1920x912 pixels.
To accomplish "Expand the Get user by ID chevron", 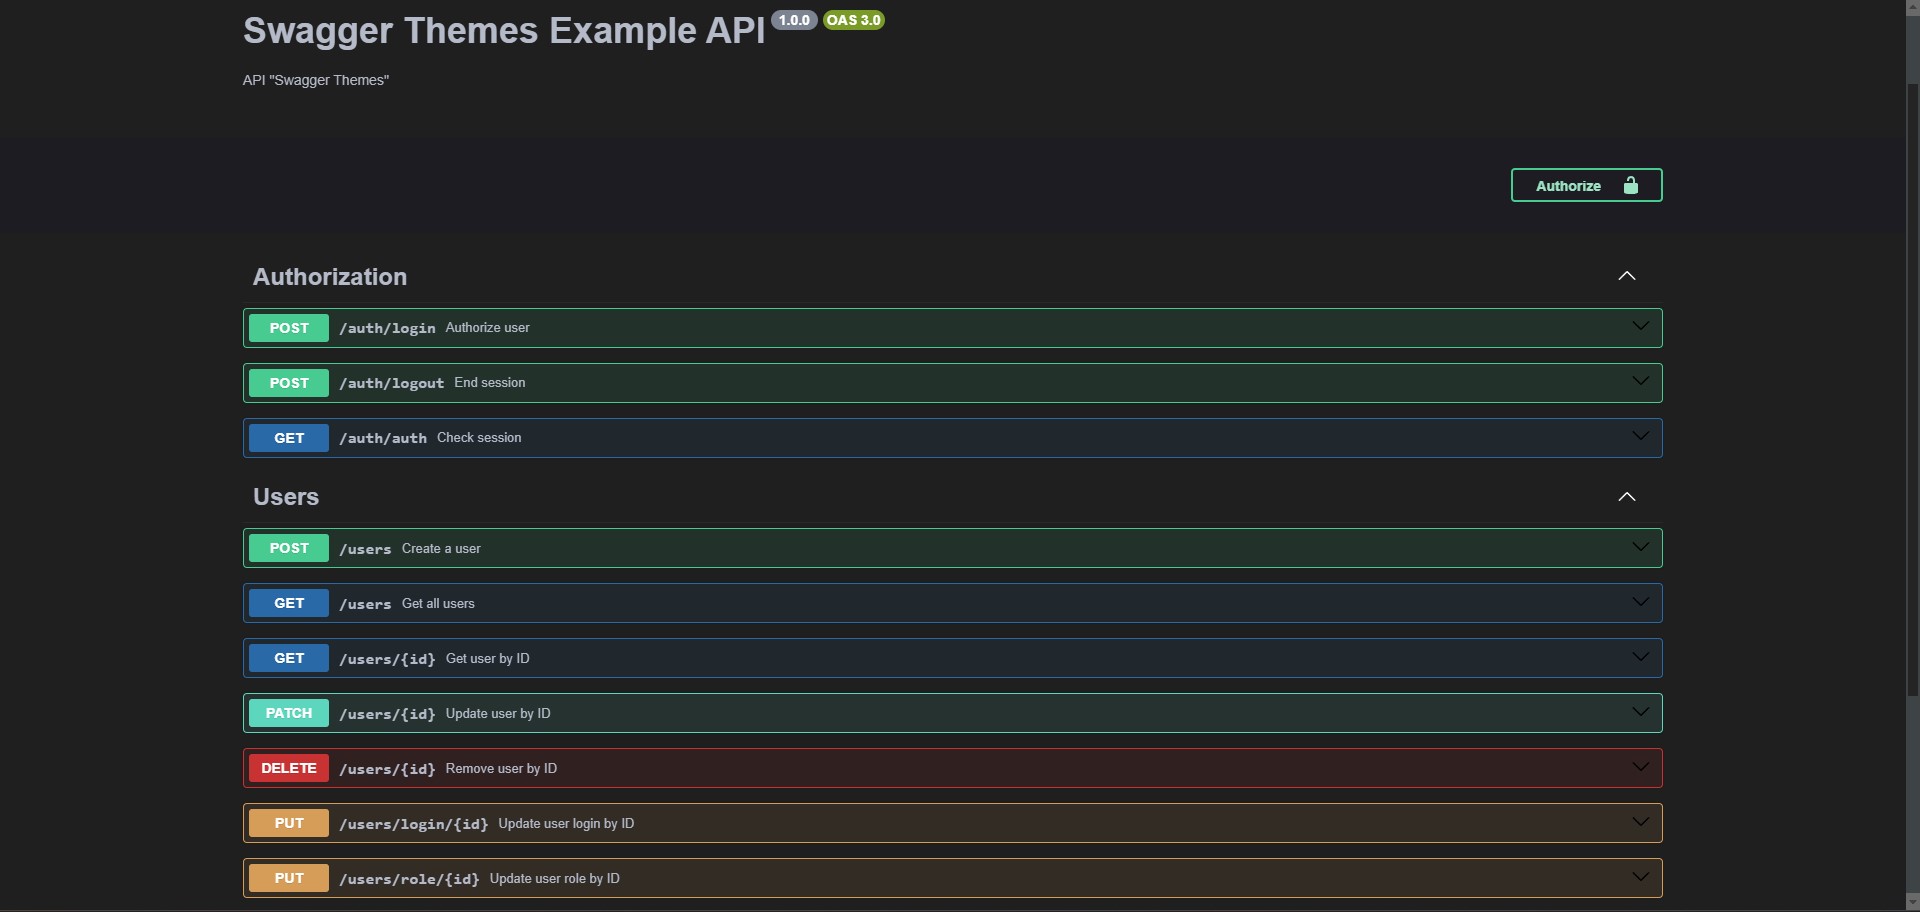I will pyautogui.click(x=1640, y=657).
